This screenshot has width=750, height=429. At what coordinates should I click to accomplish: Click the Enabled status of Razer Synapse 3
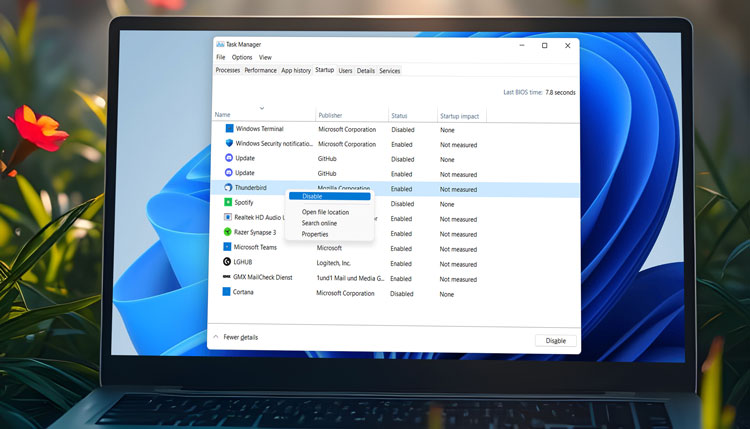point(401,233)
